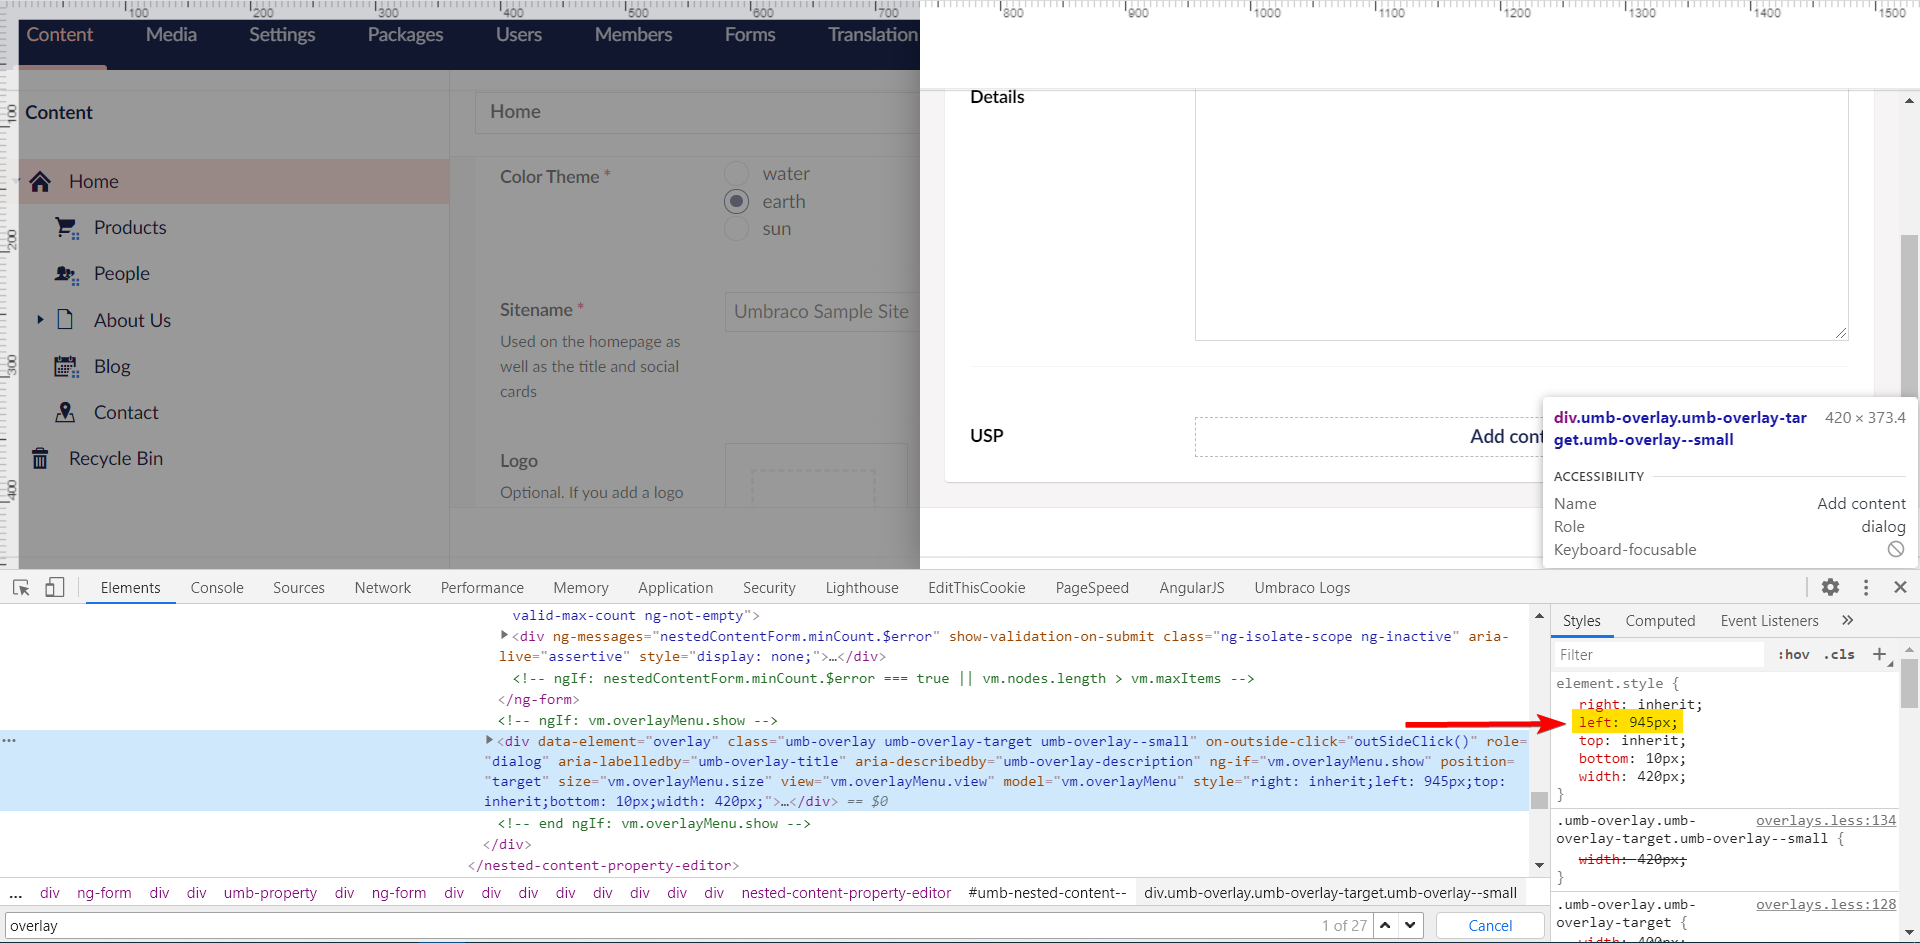Select the water color theme radio button

737,172
